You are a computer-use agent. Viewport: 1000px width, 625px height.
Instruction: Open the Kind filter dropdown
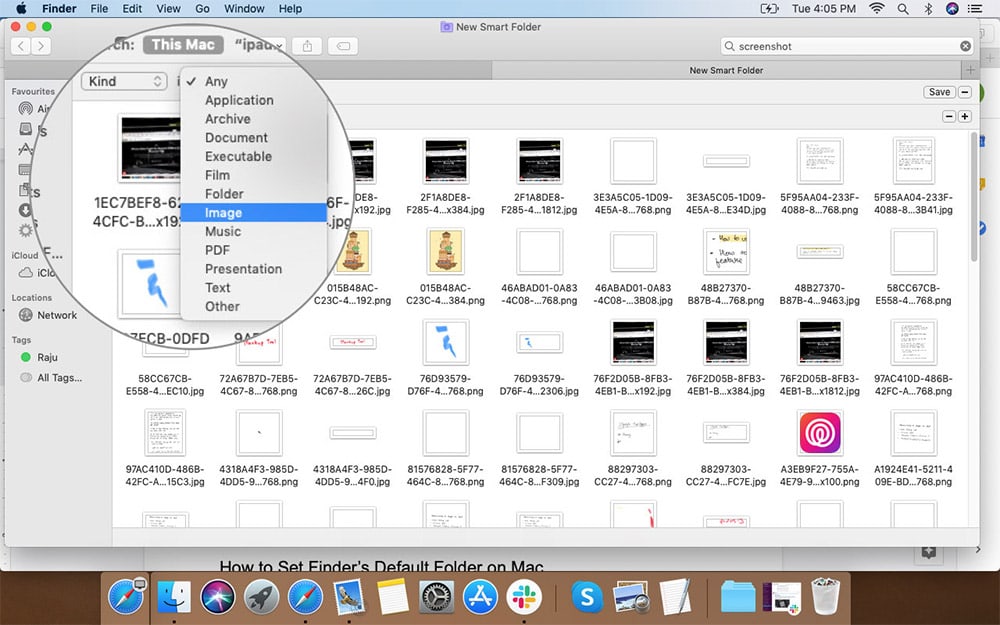123,81
